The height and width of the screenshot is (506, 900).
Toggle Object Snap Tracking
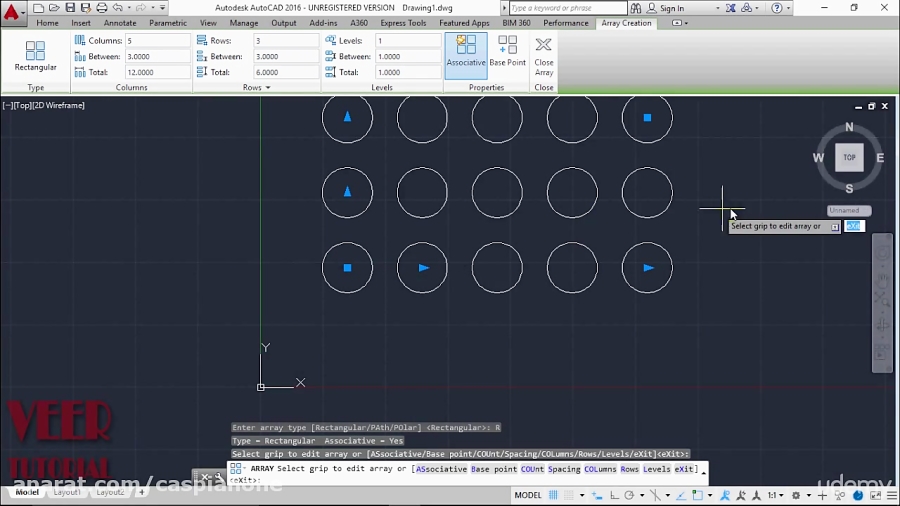tap(681, 495)
